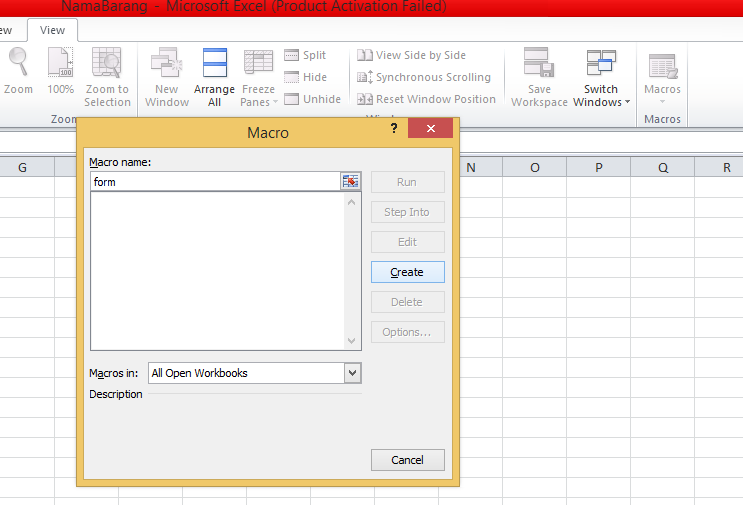
Task: Open the Zoom magnifier tool
Action: 18,71
